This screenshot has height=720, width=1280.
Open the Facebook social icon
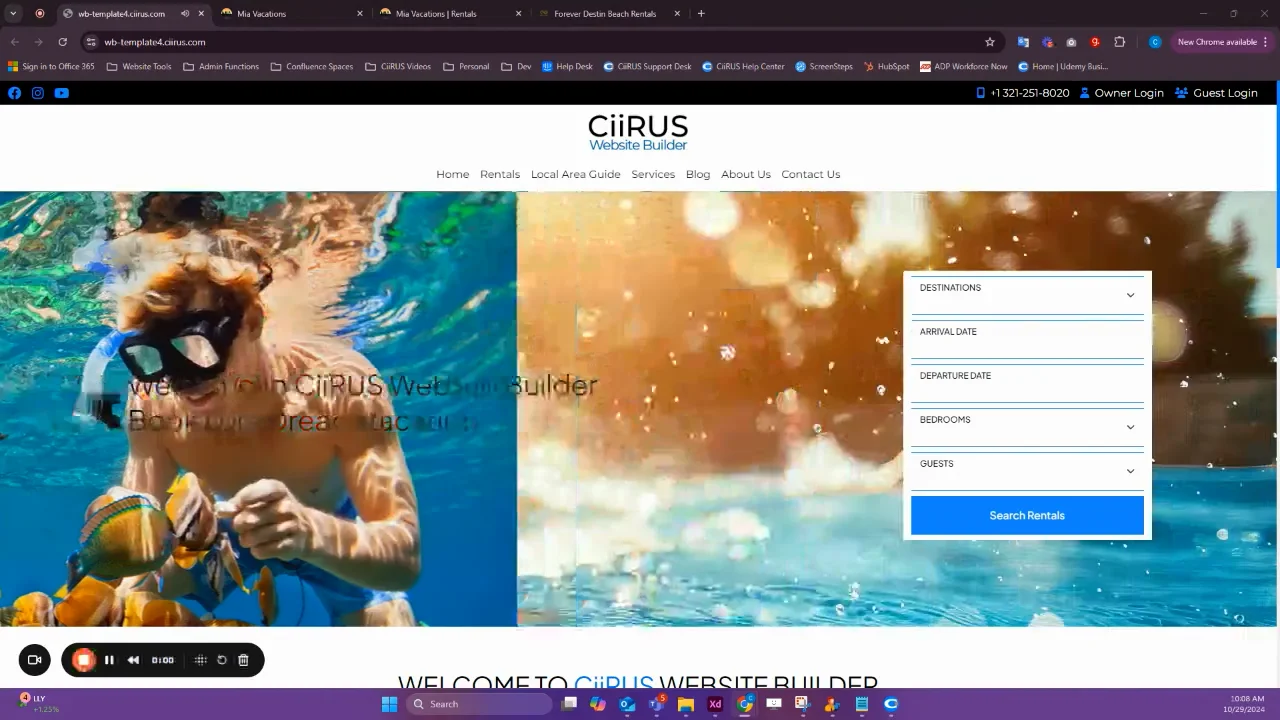click(14, 93)
